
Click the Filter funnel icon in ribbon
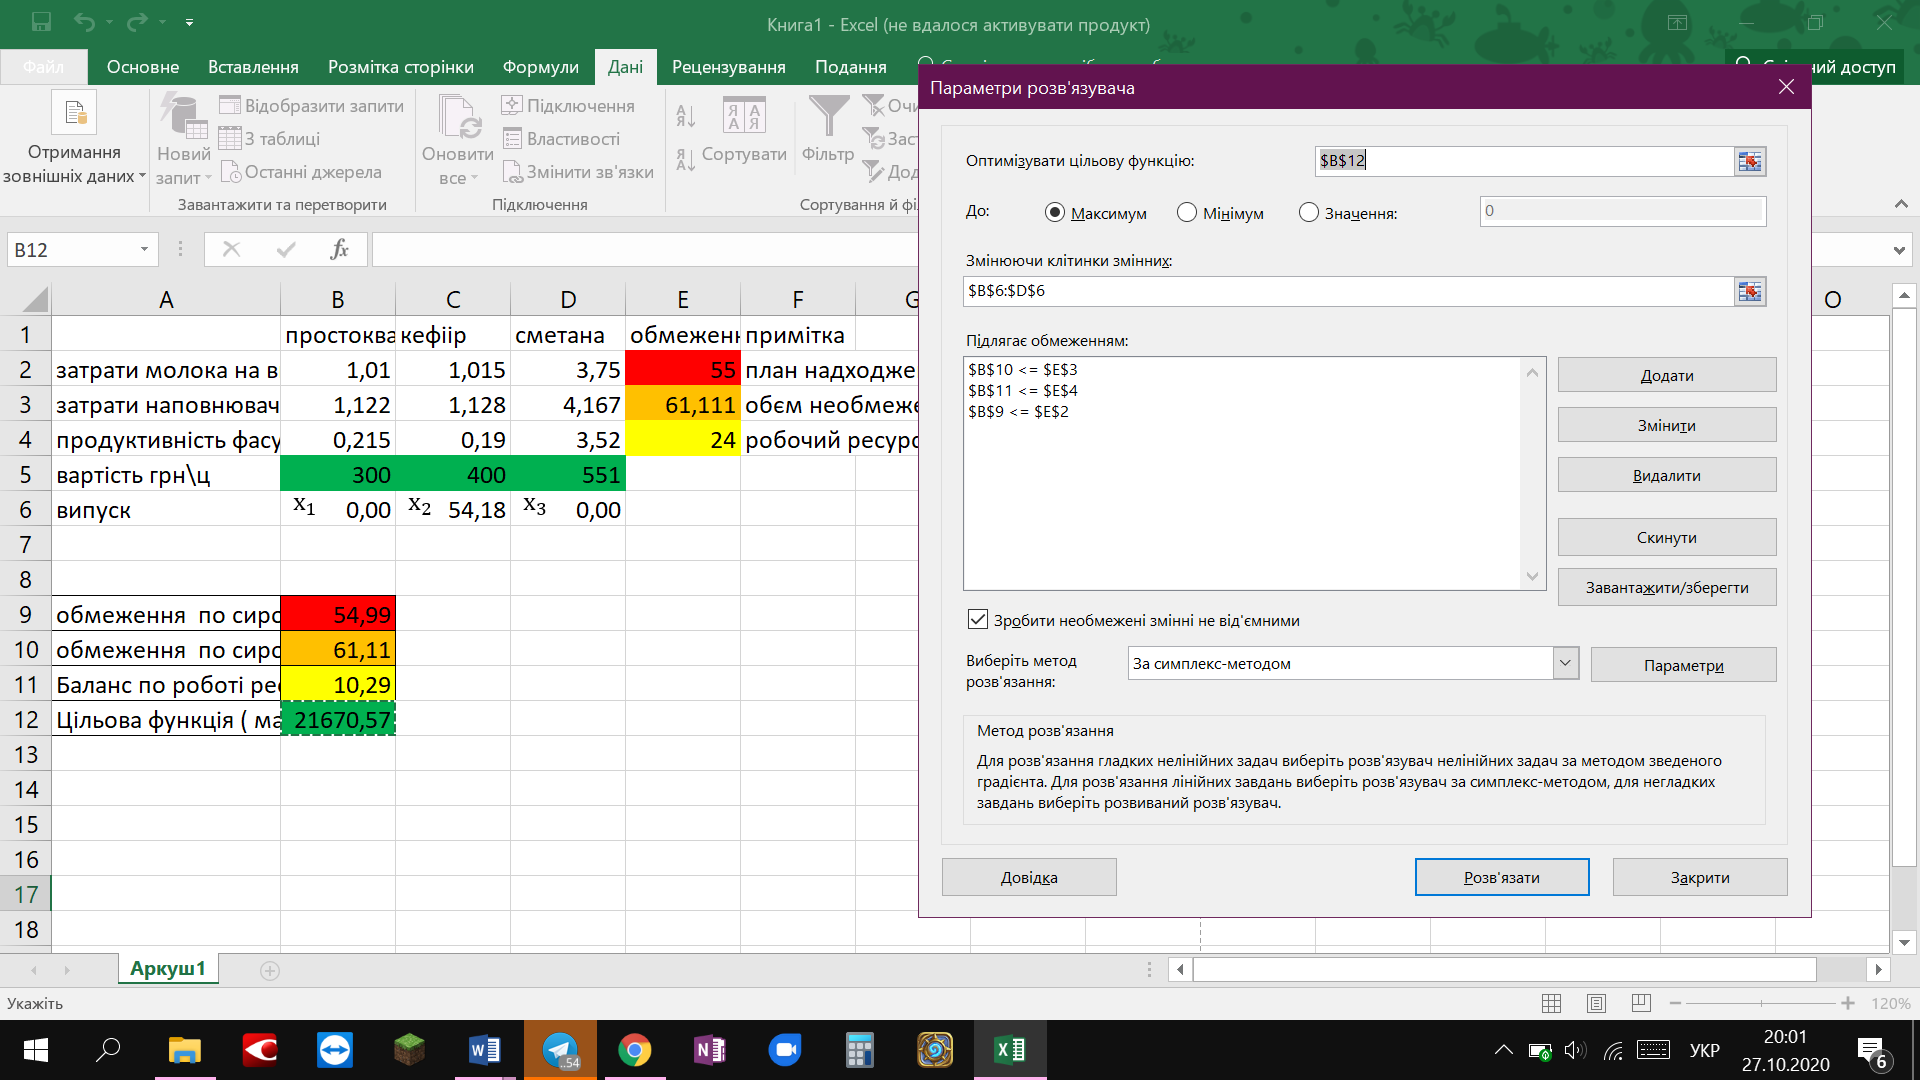click(x=828, y=117)
